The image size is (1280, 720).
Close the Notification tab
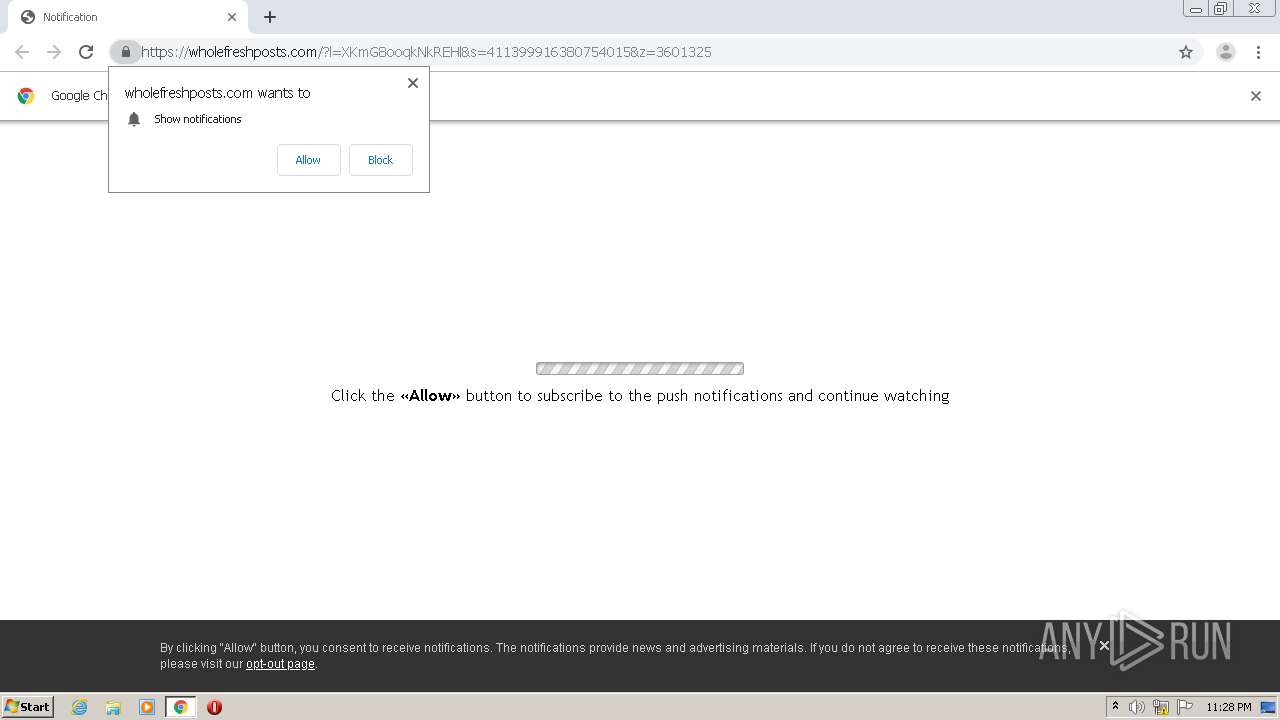232,17
